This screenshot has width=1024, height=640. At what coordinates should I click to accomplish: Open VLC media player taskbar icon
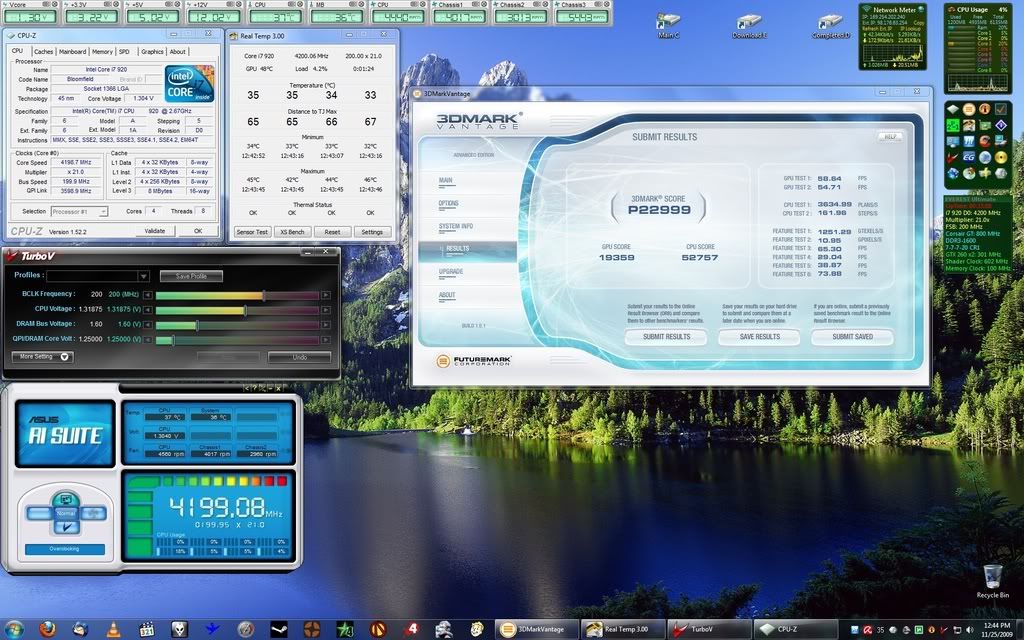pos(113,630)
